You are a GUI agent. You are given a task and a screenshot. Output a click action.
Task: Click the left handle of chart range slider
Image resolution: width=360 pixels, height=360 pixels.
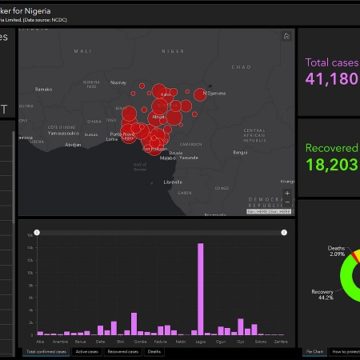point(37,232)
